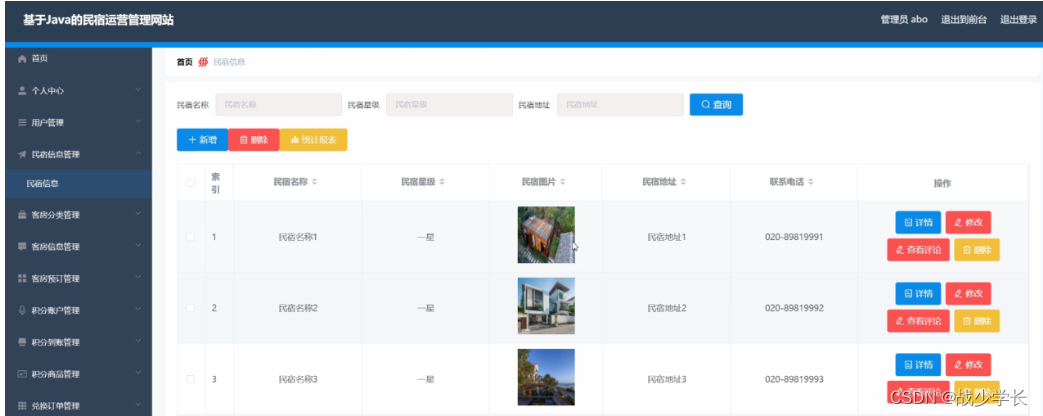Click the paper-plane icon beside 民宿信息管理

[22, 154]
